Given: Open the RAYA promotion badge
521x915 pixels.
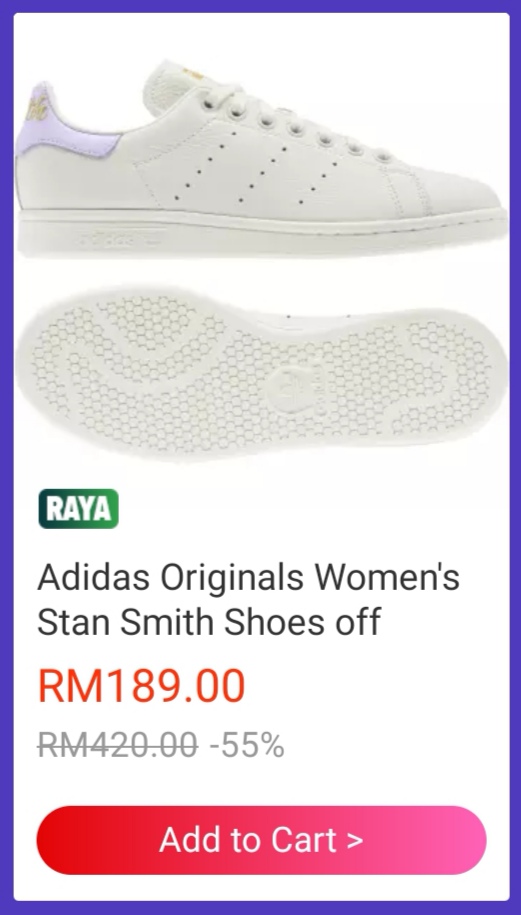Looking at the screenshot, I should [x=79, y=509].
